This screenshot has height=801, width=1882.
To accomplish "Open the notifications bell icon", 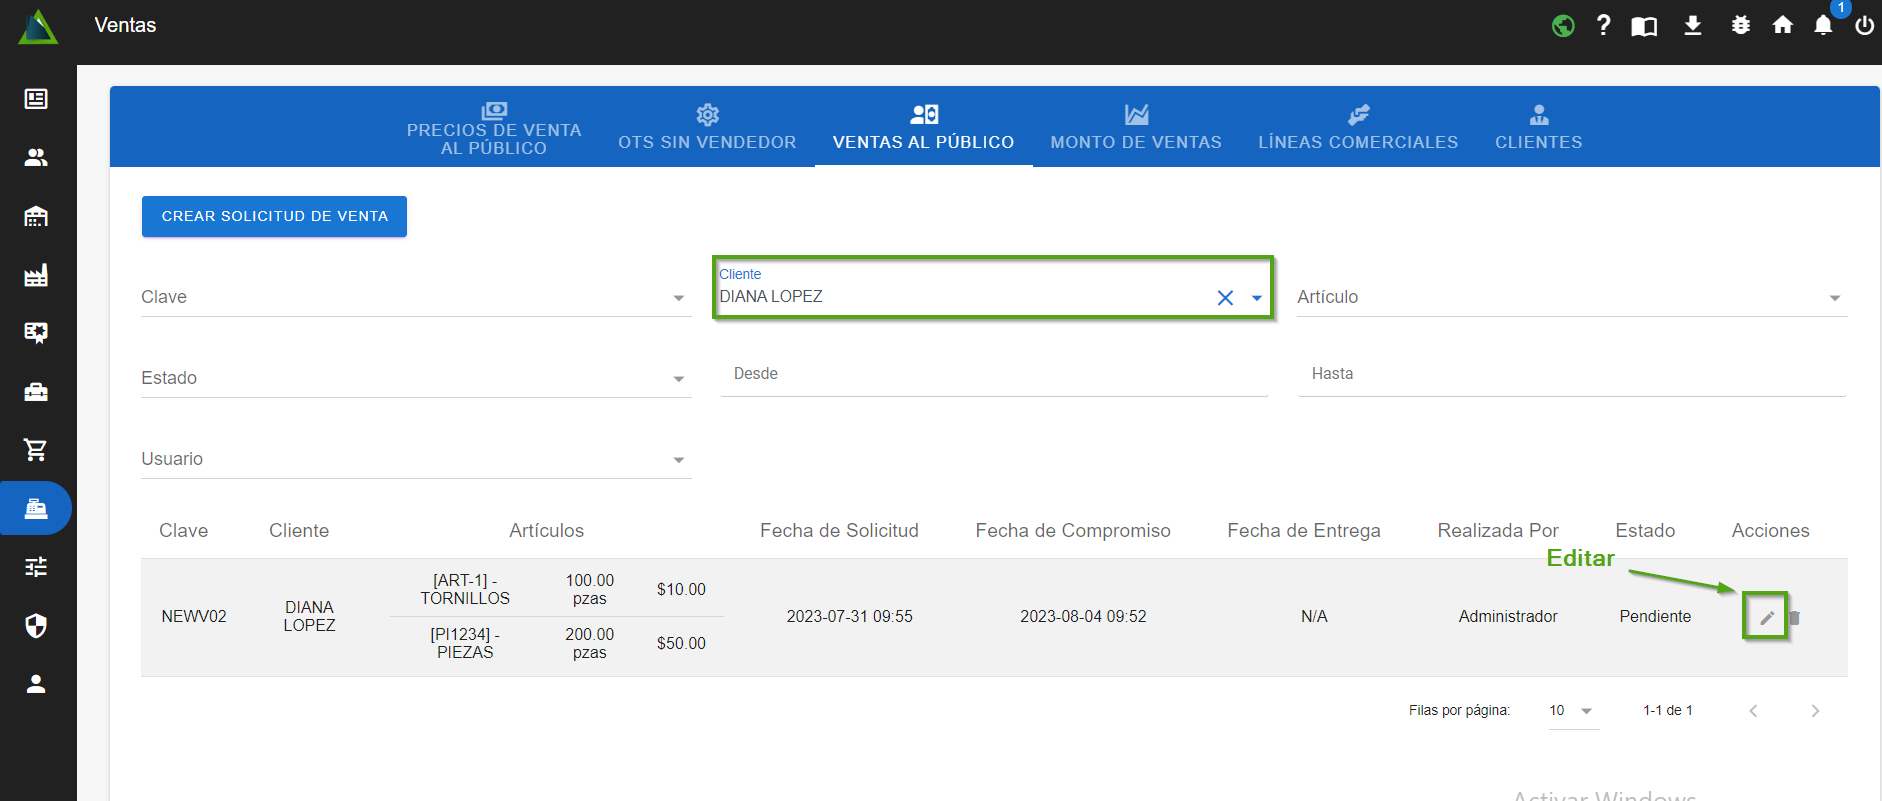I will [1823, 26].
